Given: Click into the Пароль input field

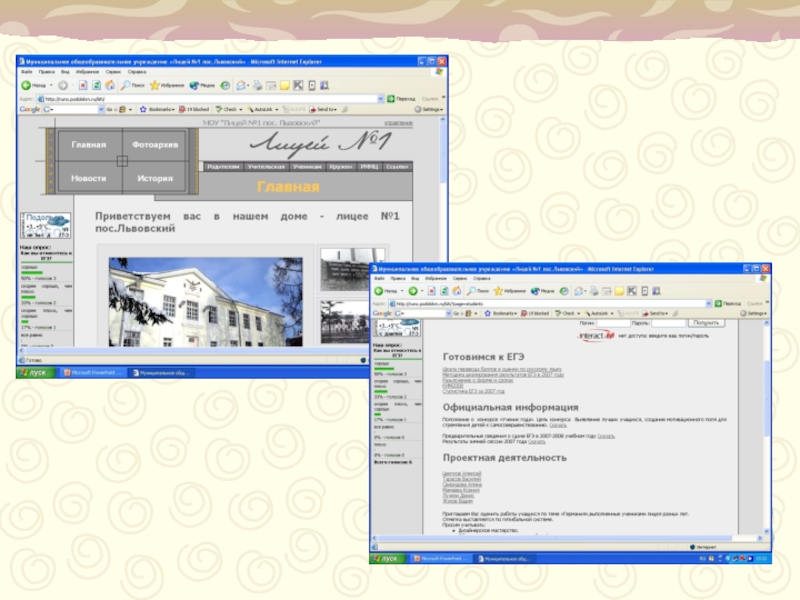Looking at the screenshot, I should (x=658, y=324).
